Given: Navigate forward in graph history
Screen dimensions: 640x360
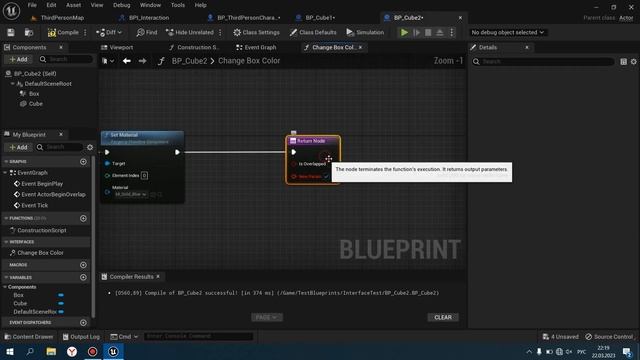Looking at the screenshot, I should coord(142,61).
